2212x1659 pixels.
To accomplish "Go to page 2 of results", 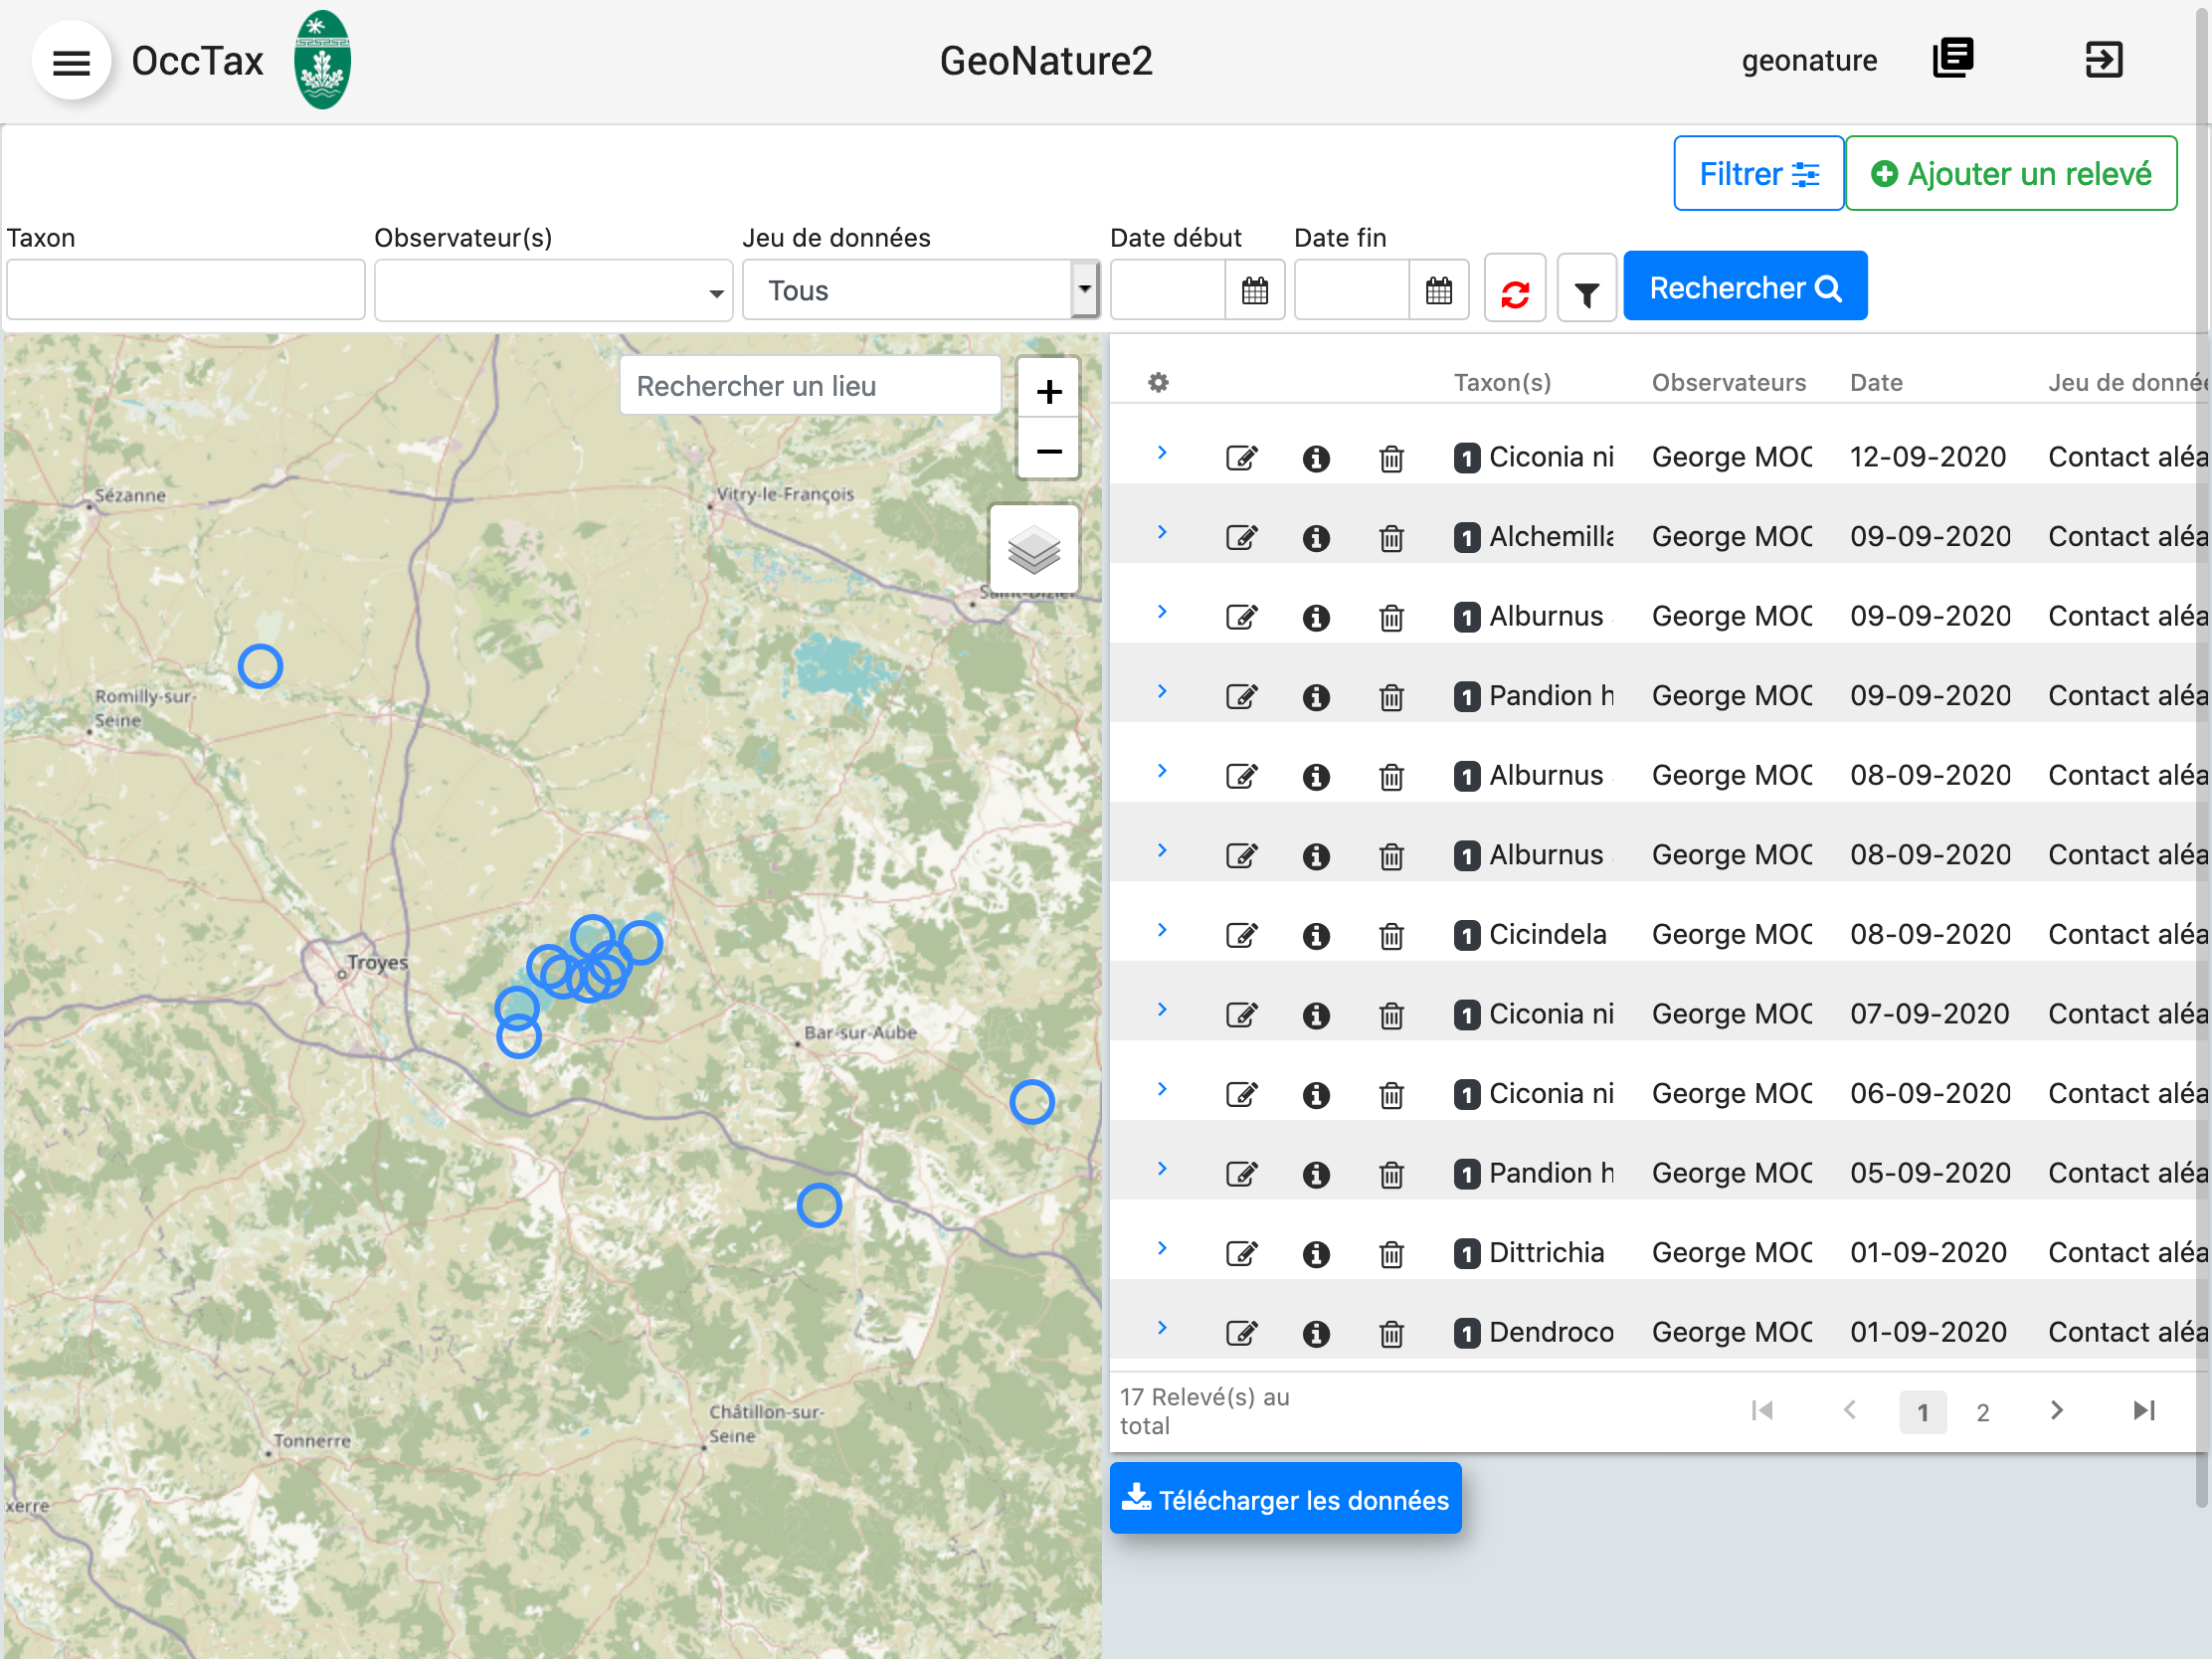I will pyautogui.click(x=1982, y=1412).
